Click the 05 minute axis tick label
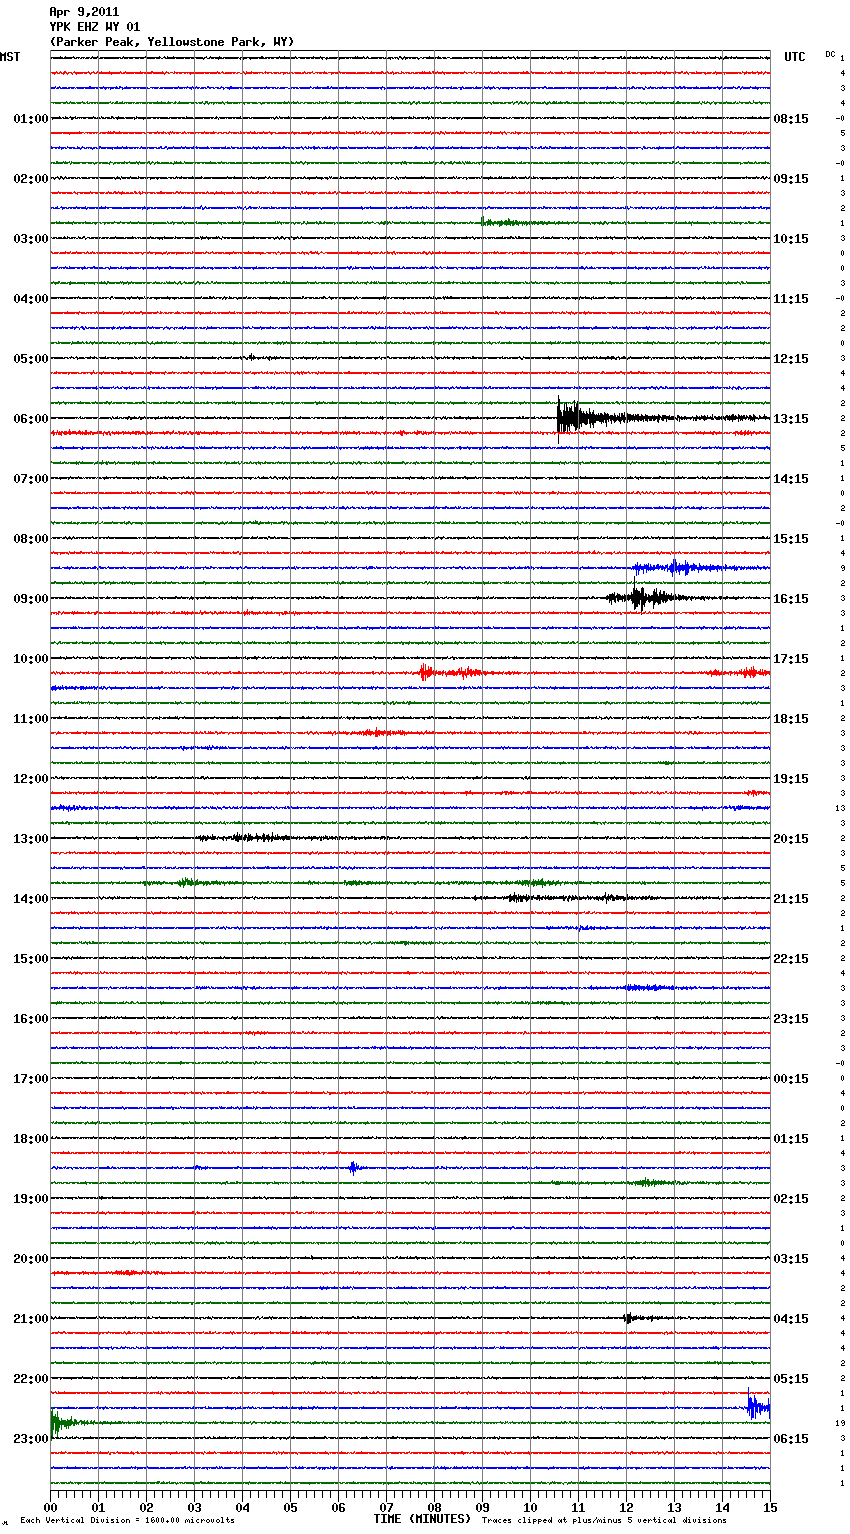The height and width of the screenshot is (1534, 850). click(290, 1507)
